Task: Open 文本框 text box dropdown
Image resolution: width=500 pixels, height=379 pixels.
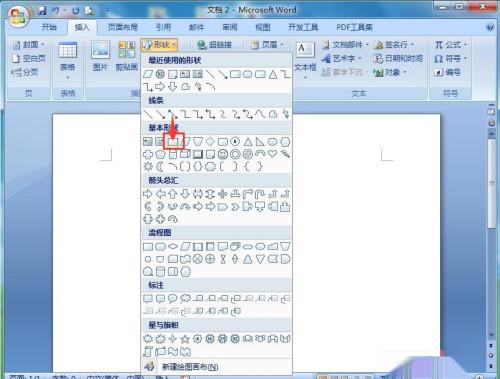Action: click(x=305, y=60)
